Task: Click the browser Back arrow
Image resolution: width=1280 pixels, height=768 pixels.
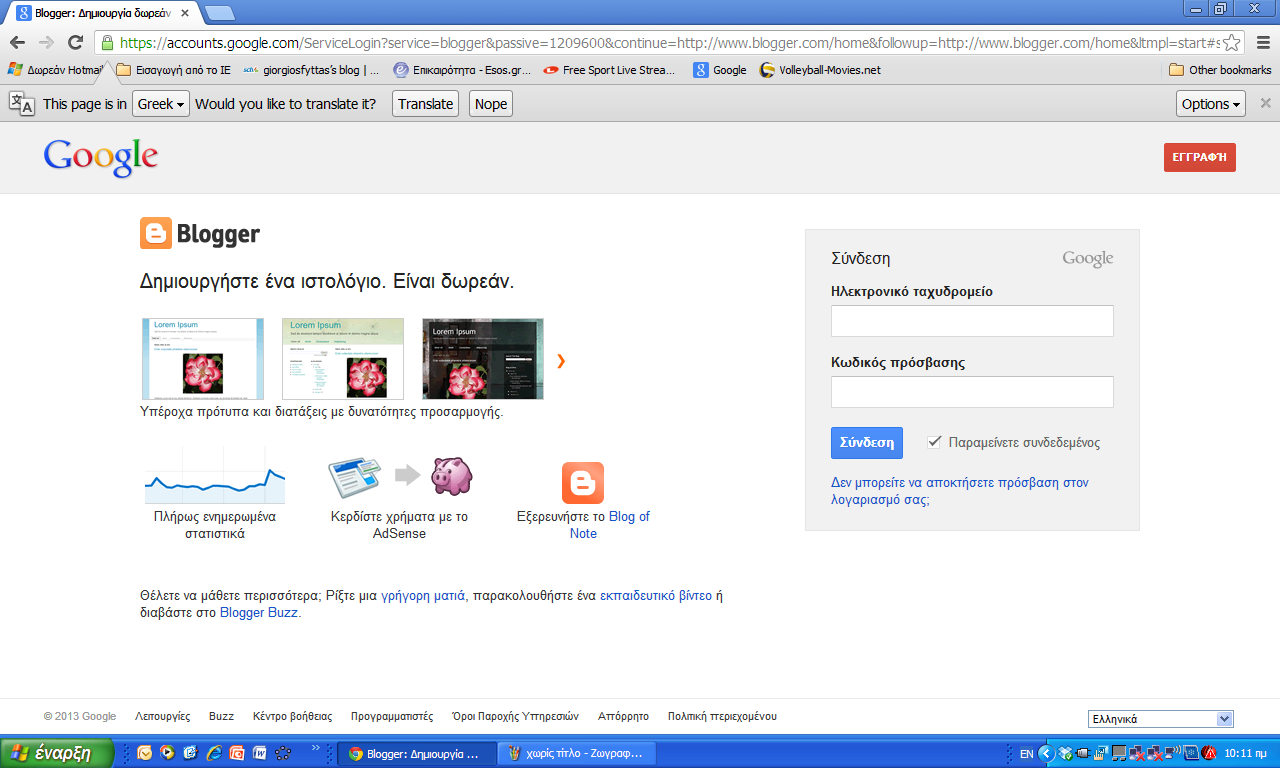Action: tap(17, 42)
